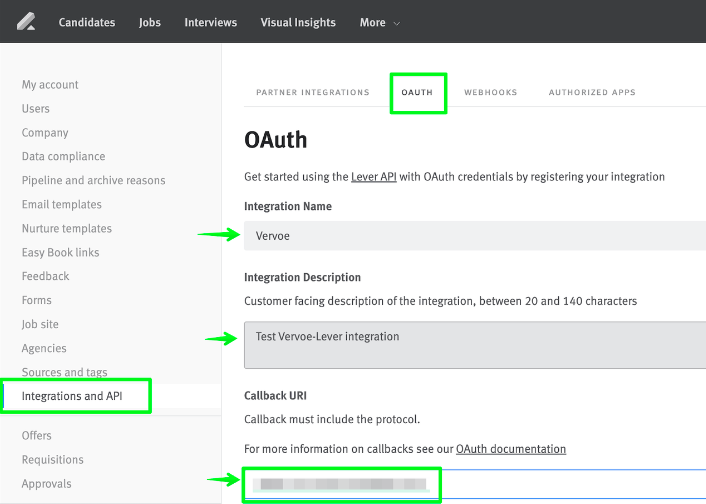Open Approvals settings
The width and height of the screenshot is (706, 504).
coord(46,484)
